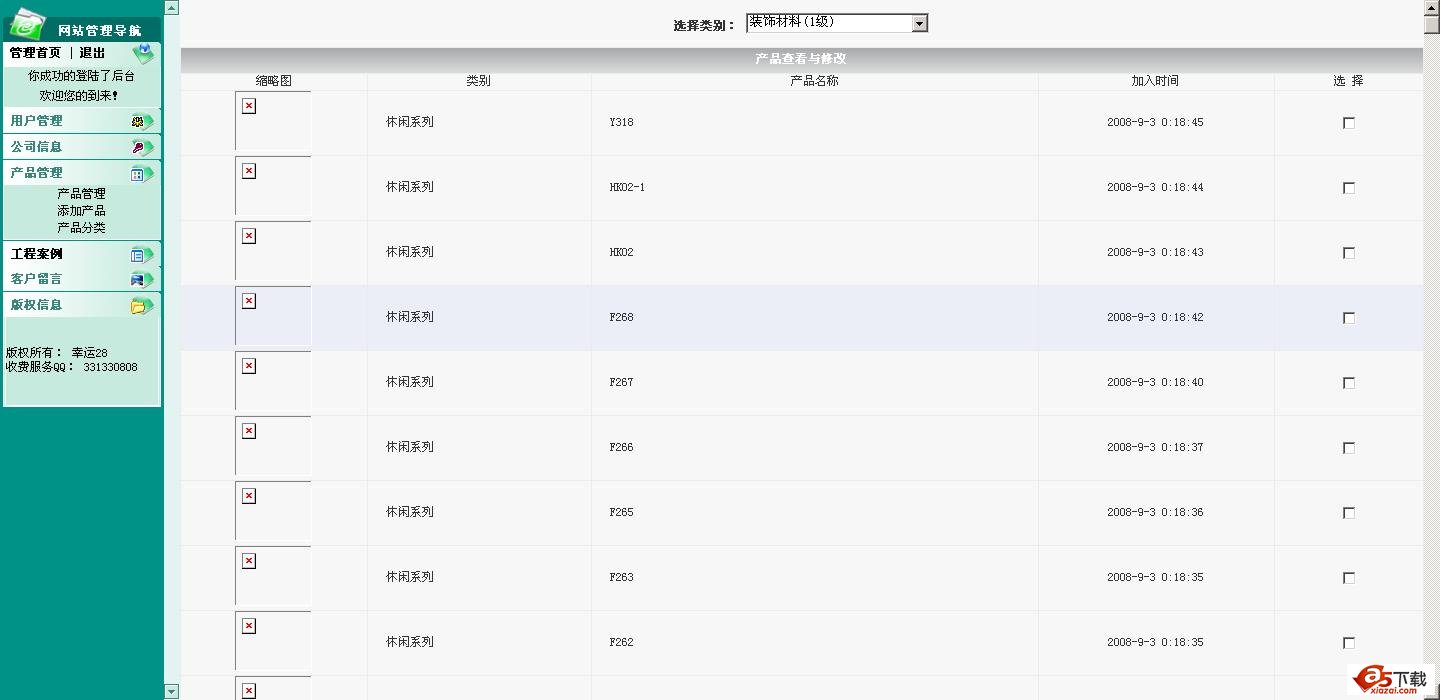1440x700 pixels.
Task: Click product name F268
Action: (621, 318)
